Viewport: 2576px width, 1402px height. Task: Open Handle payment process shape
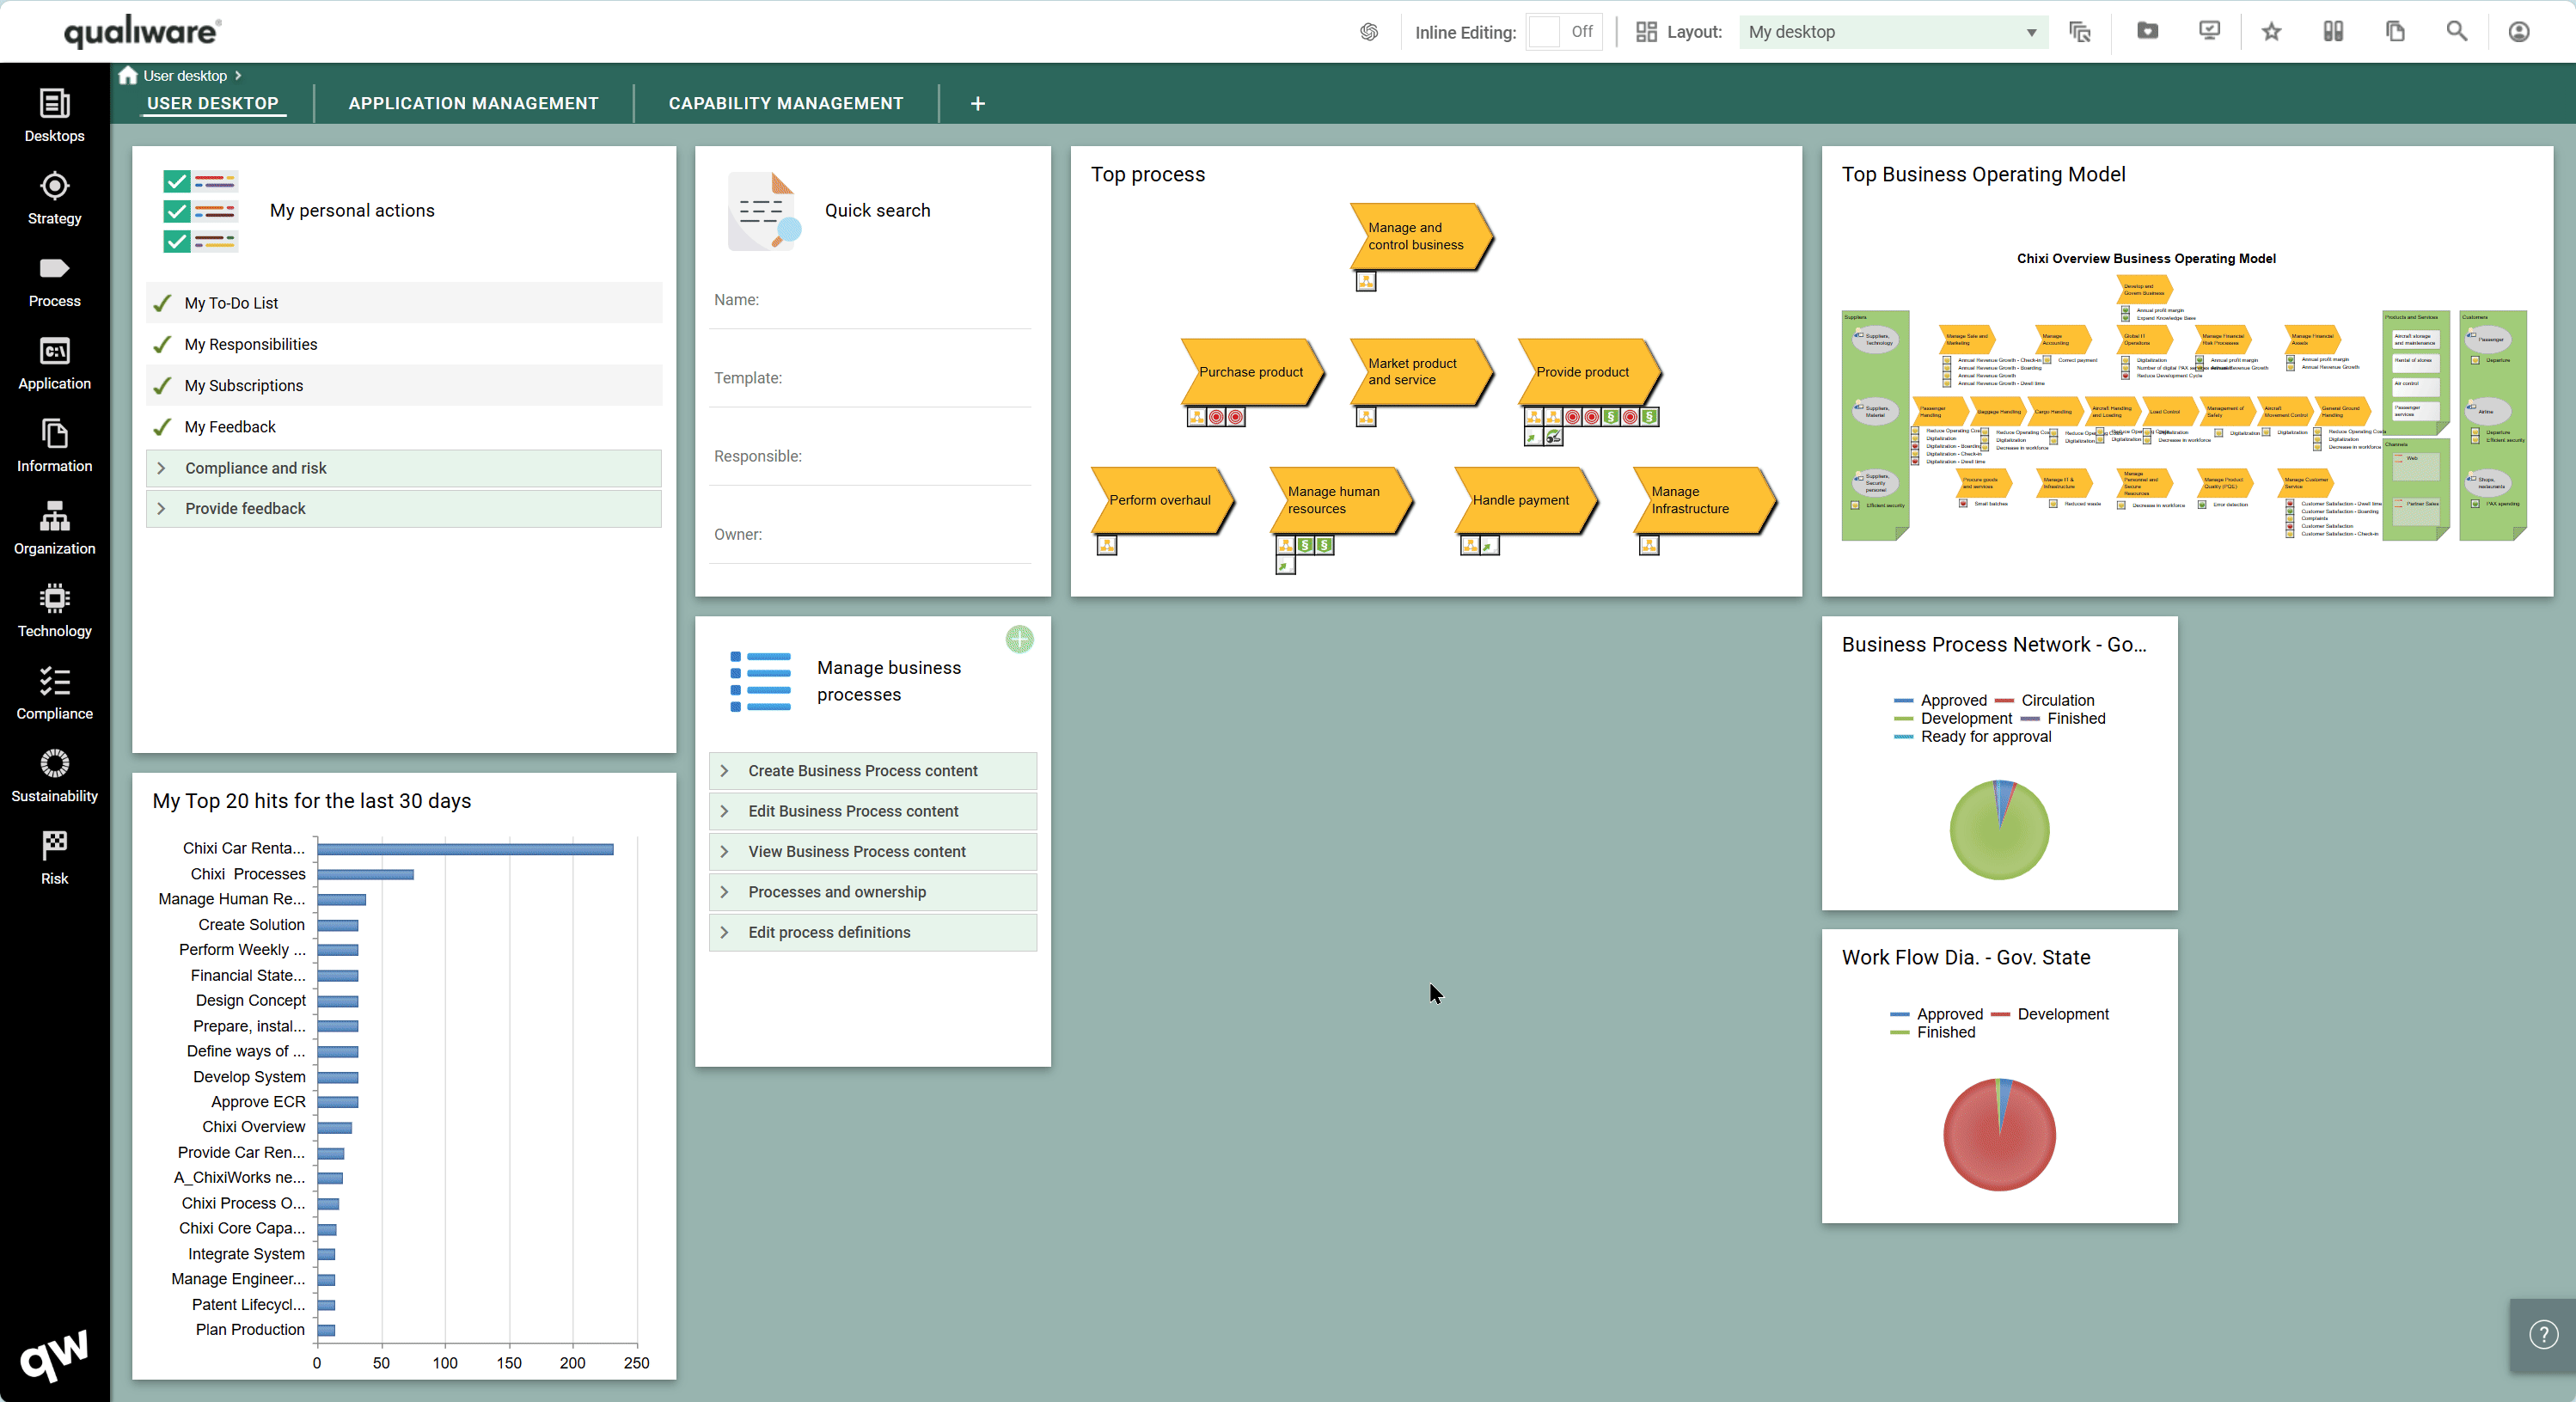1524,500
